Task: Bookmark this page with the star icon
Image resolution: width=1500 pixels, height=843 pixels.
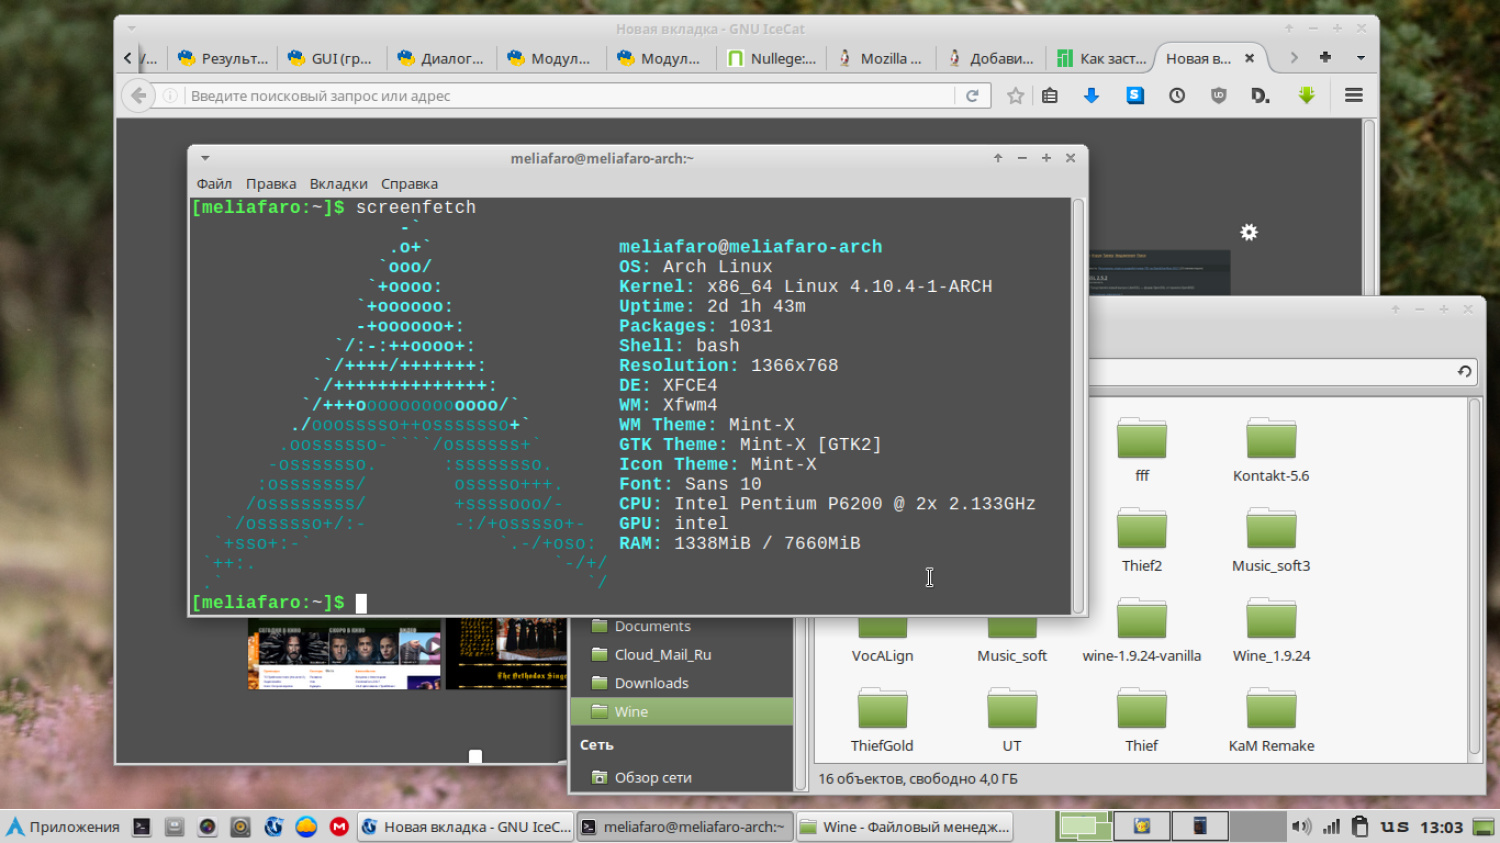Action: [x=1016, y=96]
